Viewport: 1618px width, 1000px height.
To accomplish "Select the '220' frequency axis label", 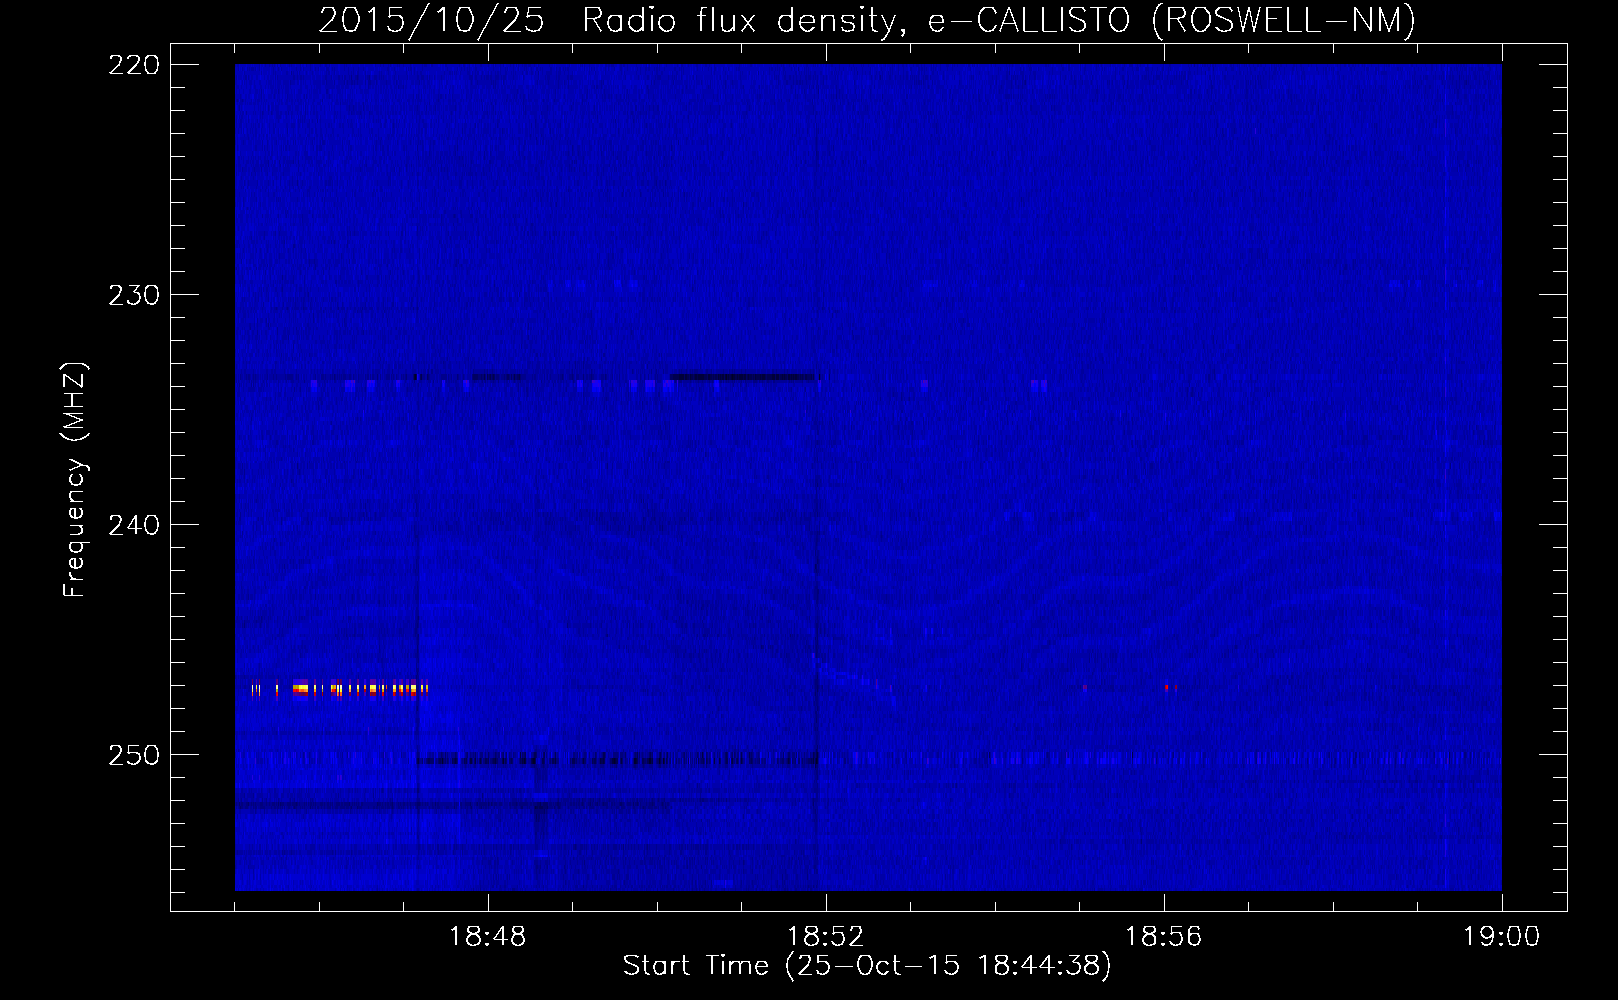I will tap(134, 65).
